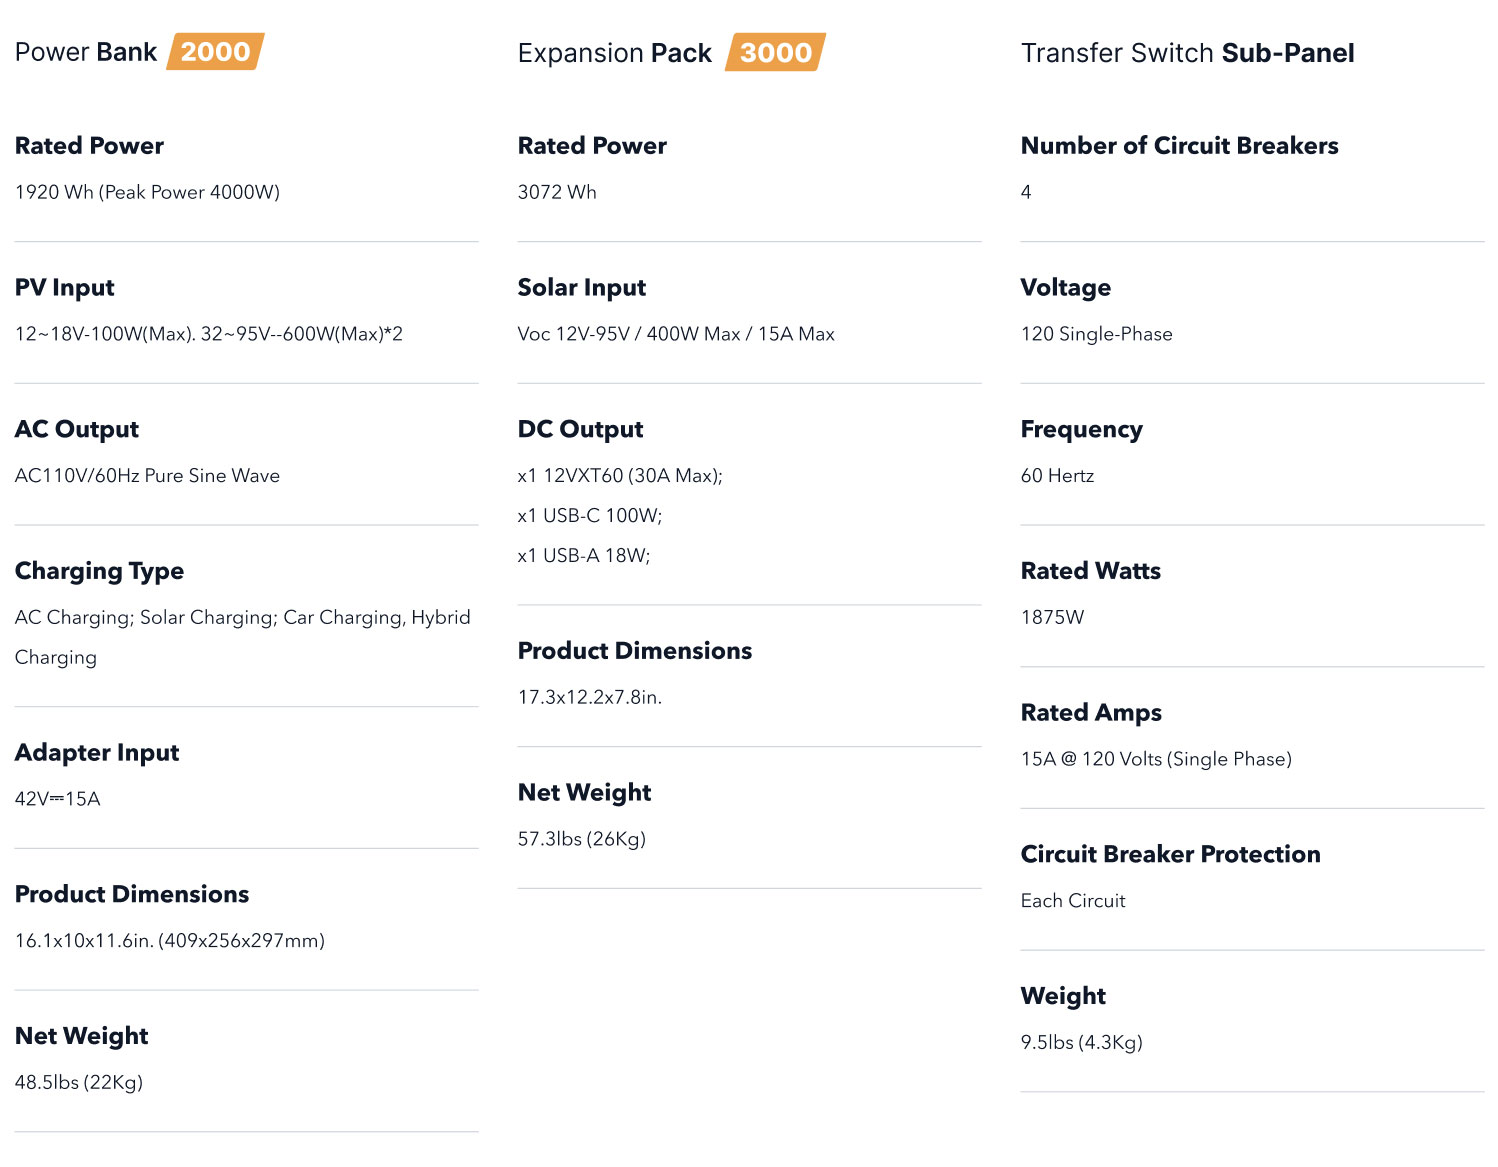This screenshot has width=1498, height=1167.
Task: Click Power Bank Net Weight 48.5lbs value
Action: tap(79, 1082)
